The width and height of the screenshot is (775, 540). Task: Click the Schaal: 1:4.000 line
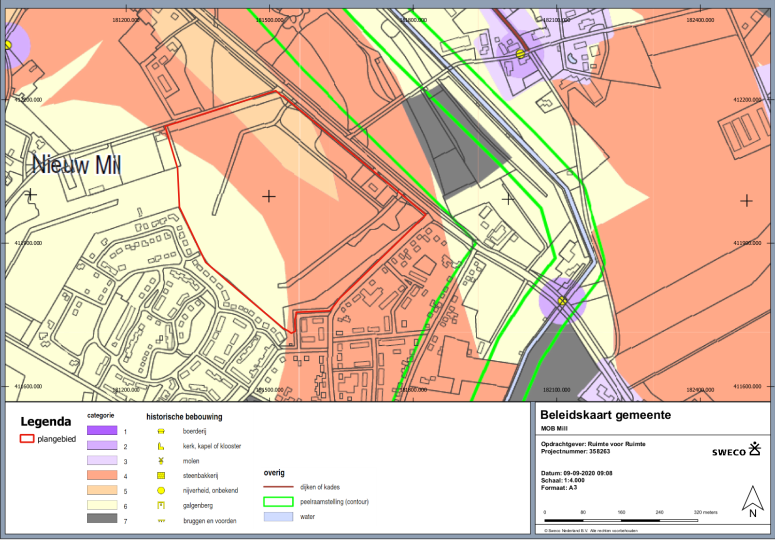tap(562, 480)
